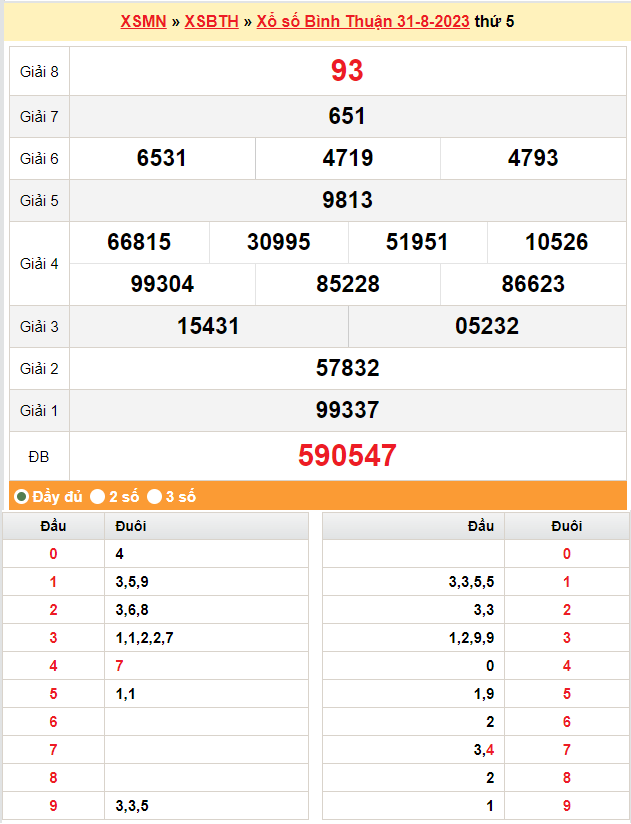Click the Giải 7 result 651
The height and width of the screenshot is (824, 631).
[x=347, y=116]
